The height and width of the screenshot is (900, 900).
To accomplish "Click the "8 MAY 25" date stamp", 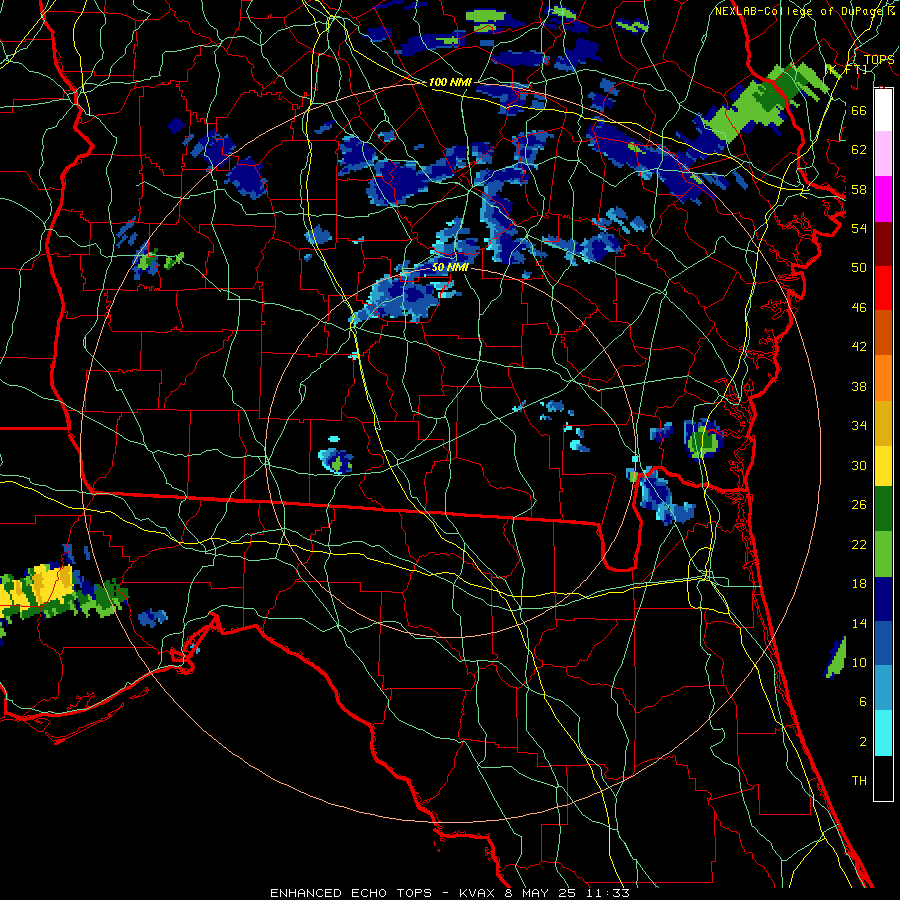I will coord(540,893).
